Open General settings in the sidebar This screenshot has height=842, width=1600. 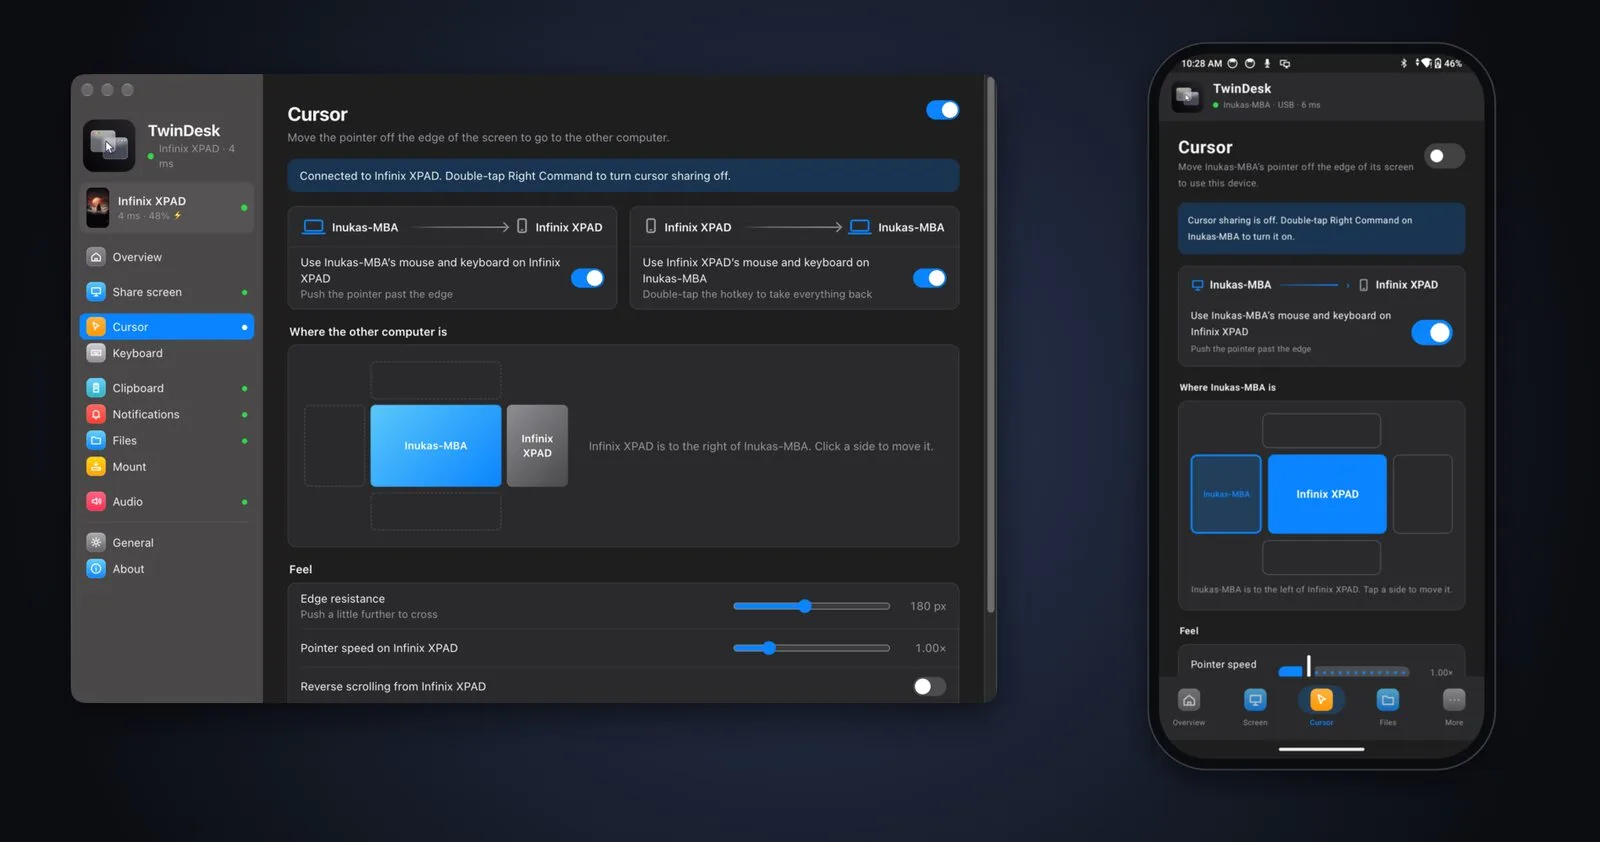click(x=166, y=543)
